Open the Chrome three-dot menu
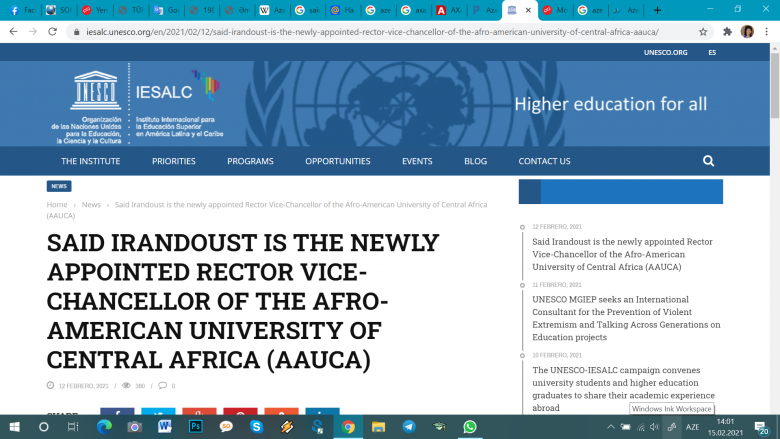This screenshot has width=780, height=439. pyautogui.click(x=767, y=32)
